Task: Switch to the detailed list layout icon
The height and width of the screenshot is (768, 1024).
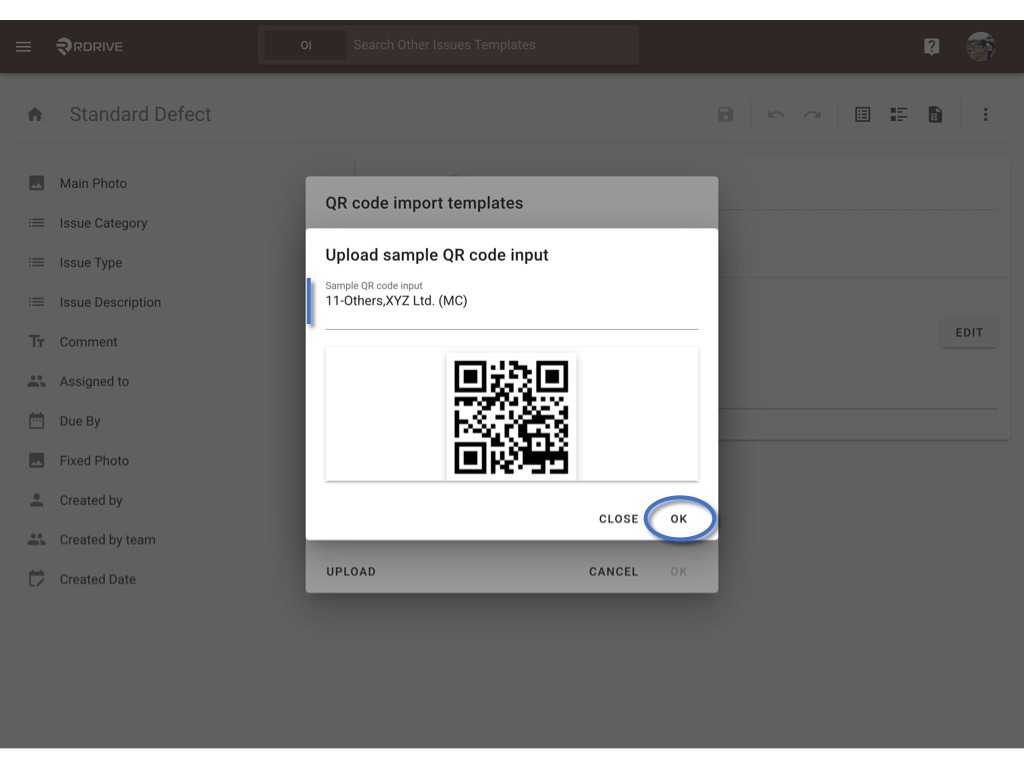Action: pyautogui.click(x=899, y=115)
